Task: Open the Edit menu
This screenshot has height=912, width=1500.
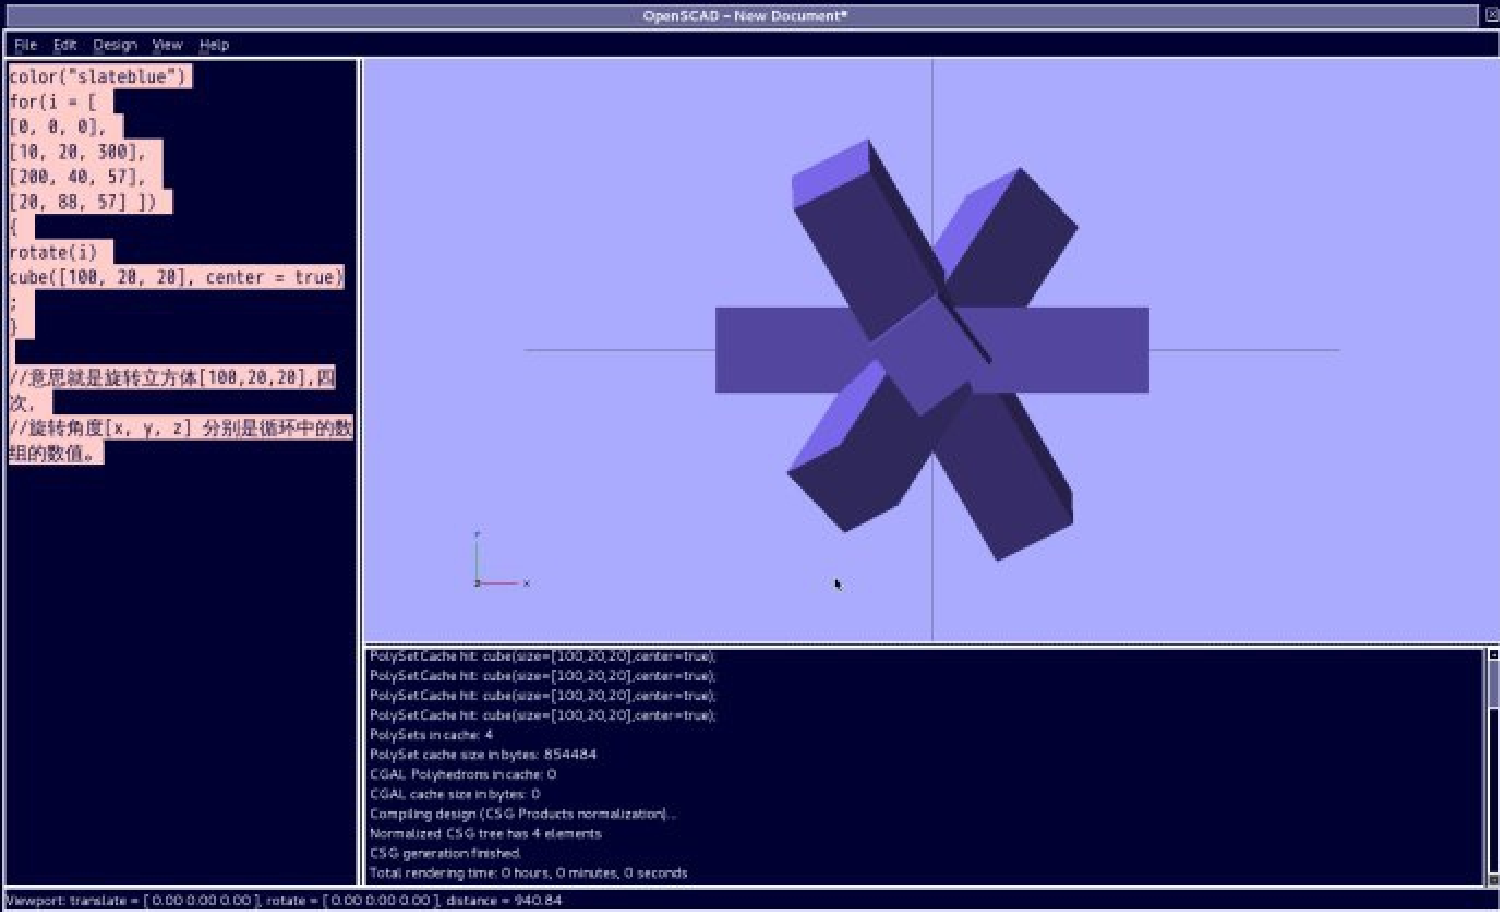Action: pos(65,45)
